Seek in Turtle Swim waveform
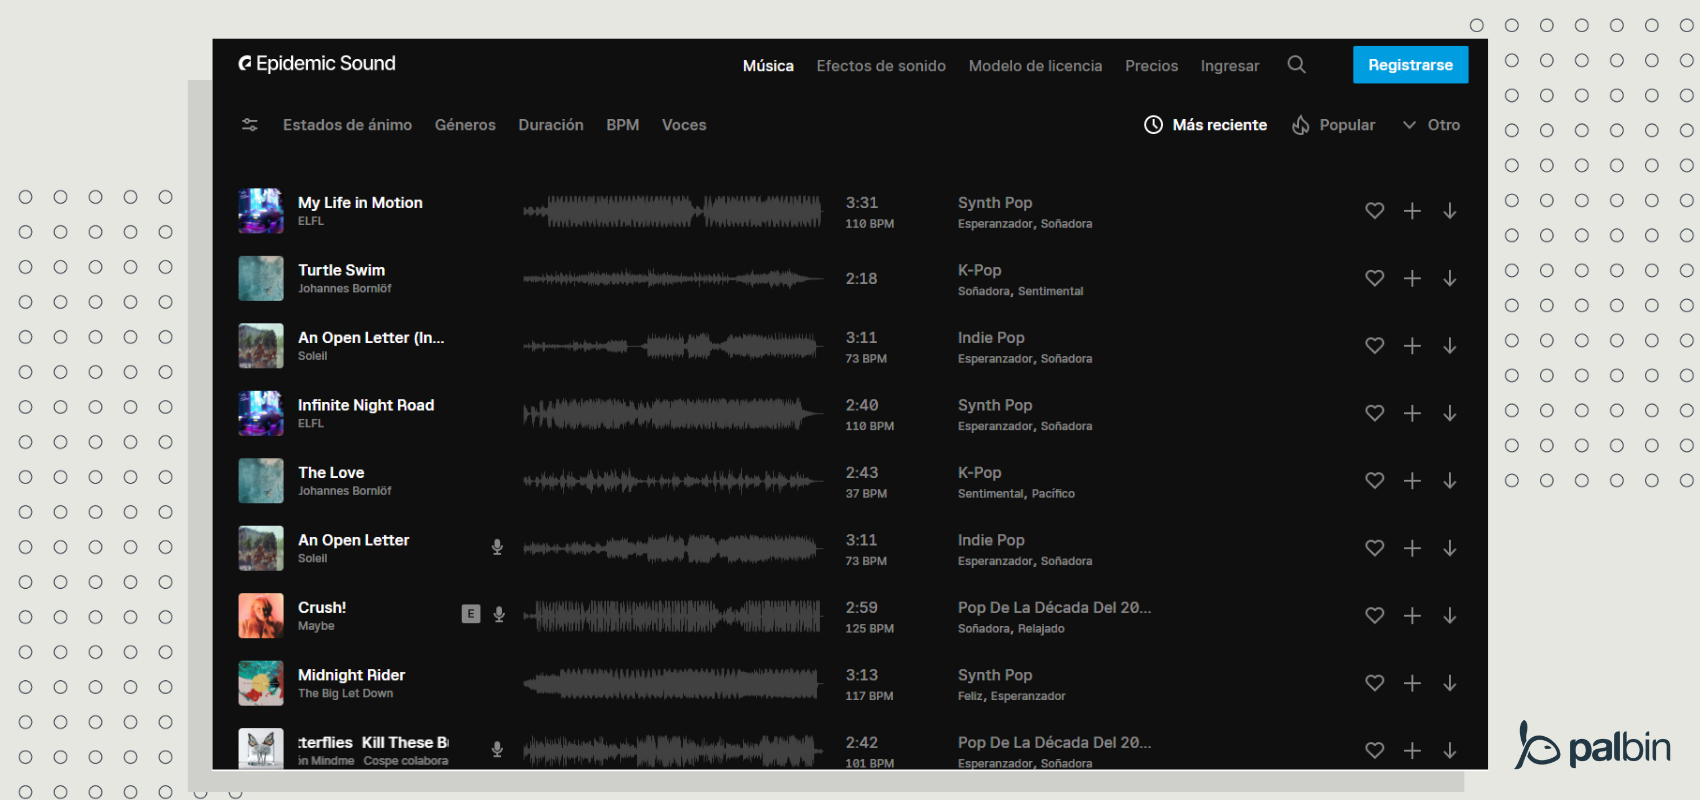The image size is (1700, 800). (673, 278)
